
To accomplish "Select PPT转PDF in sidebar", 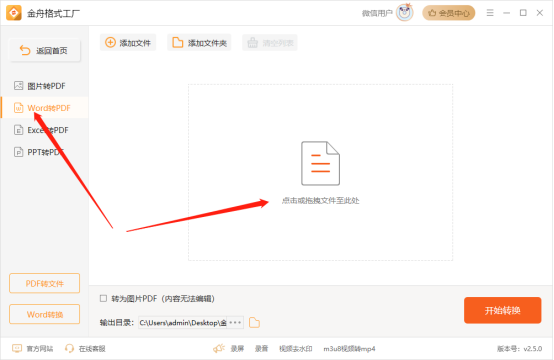I will coord(45,152).
